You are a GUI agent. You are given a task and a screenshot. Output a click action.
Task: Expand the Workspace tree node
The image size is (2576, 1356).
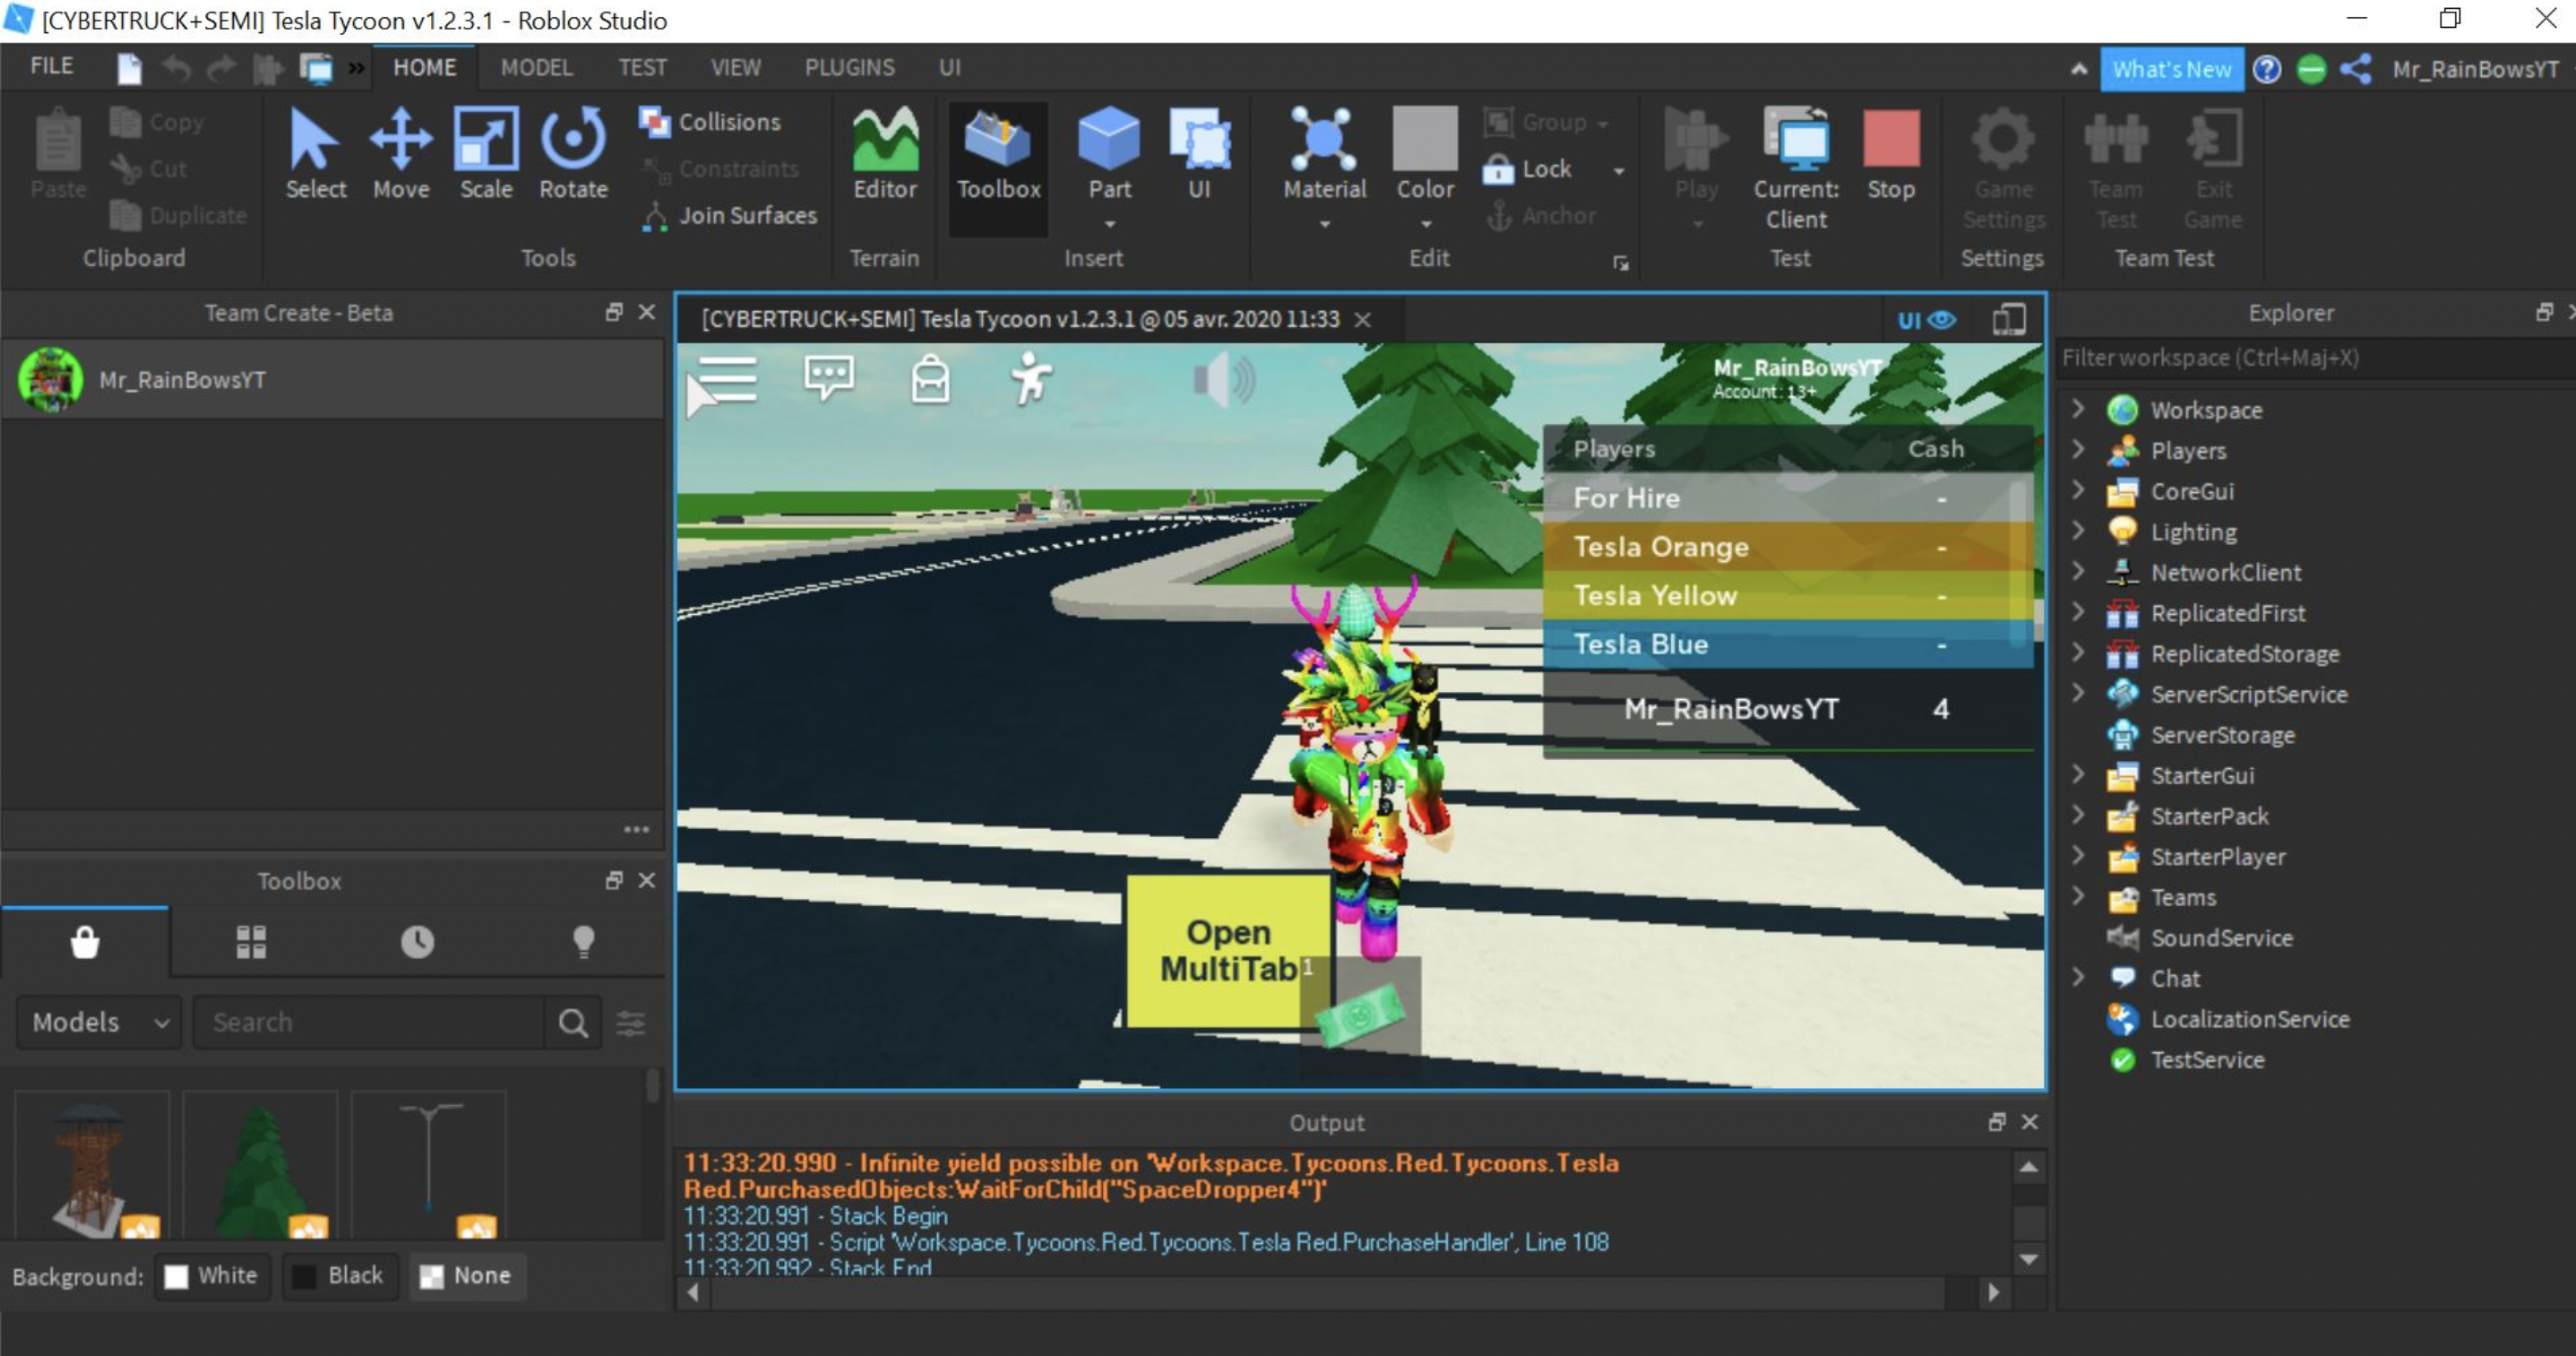pos(2078,408)
